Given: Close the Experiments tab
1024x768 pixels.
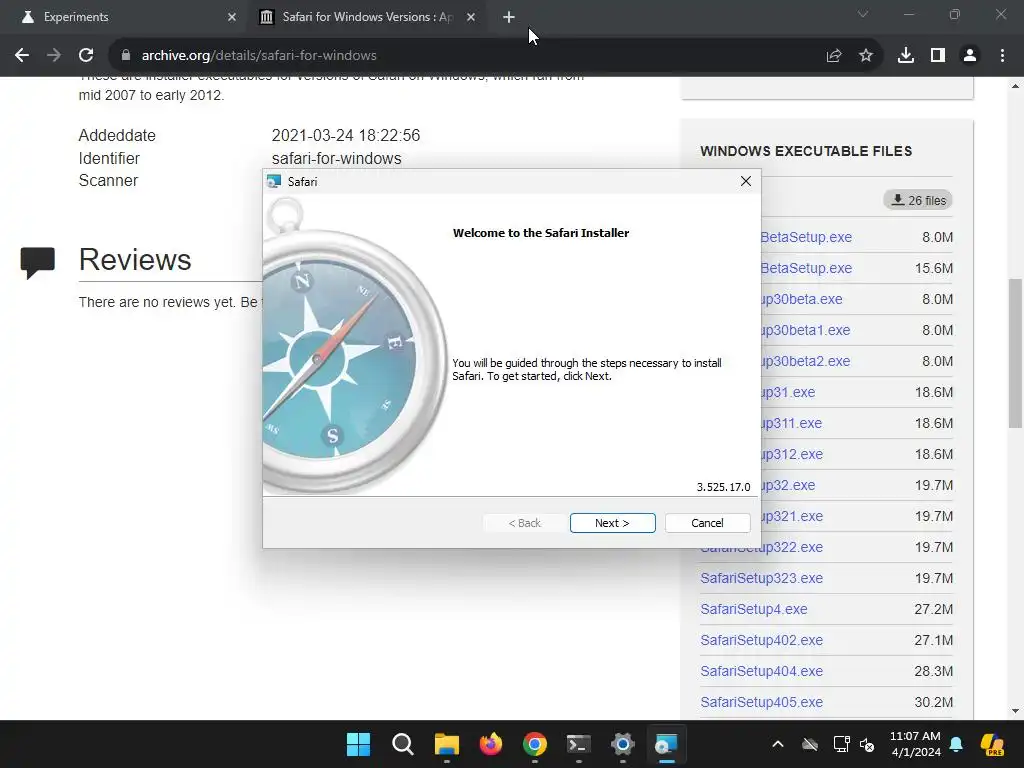Looking at the screenshot, I should [232, 17].
